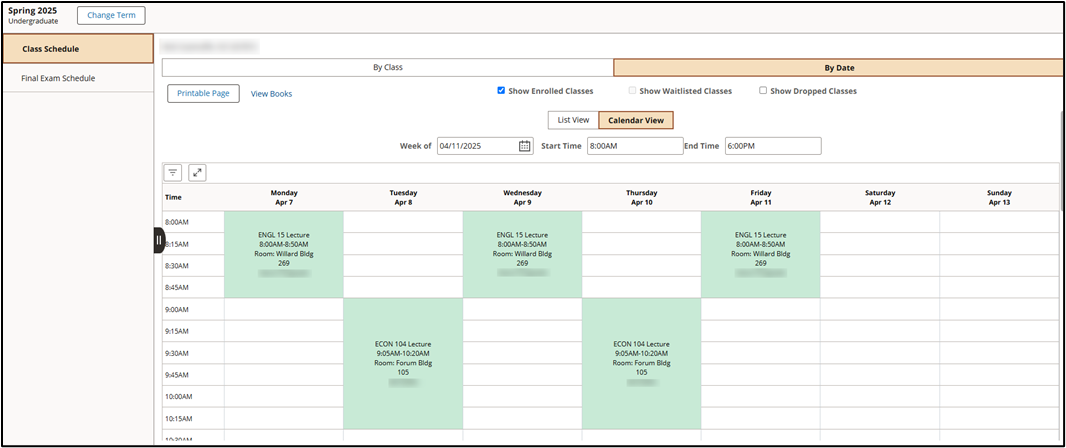Switch to the By Class tab
The width and height of the screenshot is (1066, 448).
coord(387,68)
